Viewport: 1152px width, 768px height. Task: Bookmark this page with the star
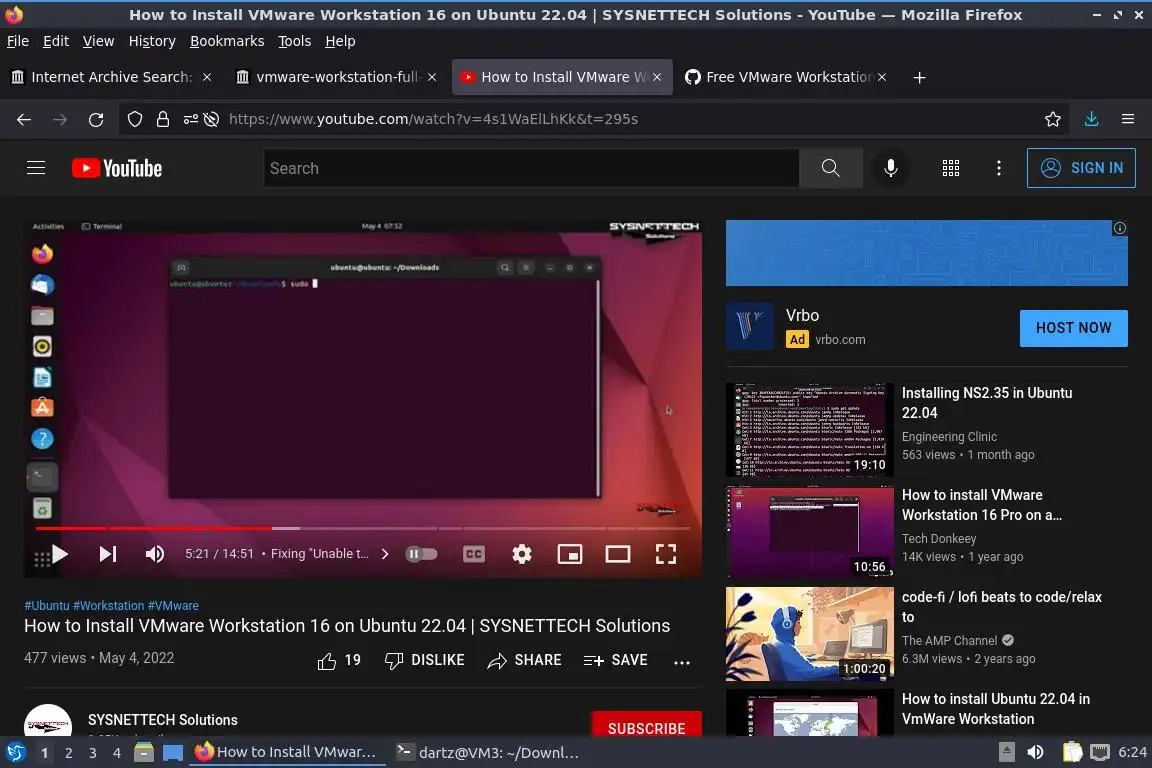point(1052,119)
